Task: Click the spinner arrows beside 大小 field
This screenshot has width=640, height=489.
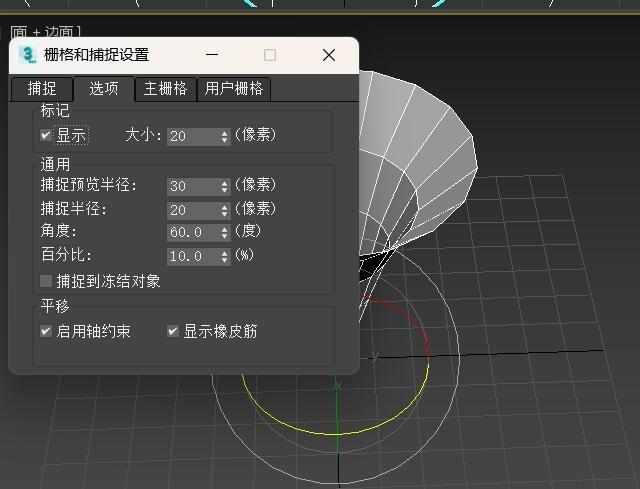Action: tap(225, 136)
